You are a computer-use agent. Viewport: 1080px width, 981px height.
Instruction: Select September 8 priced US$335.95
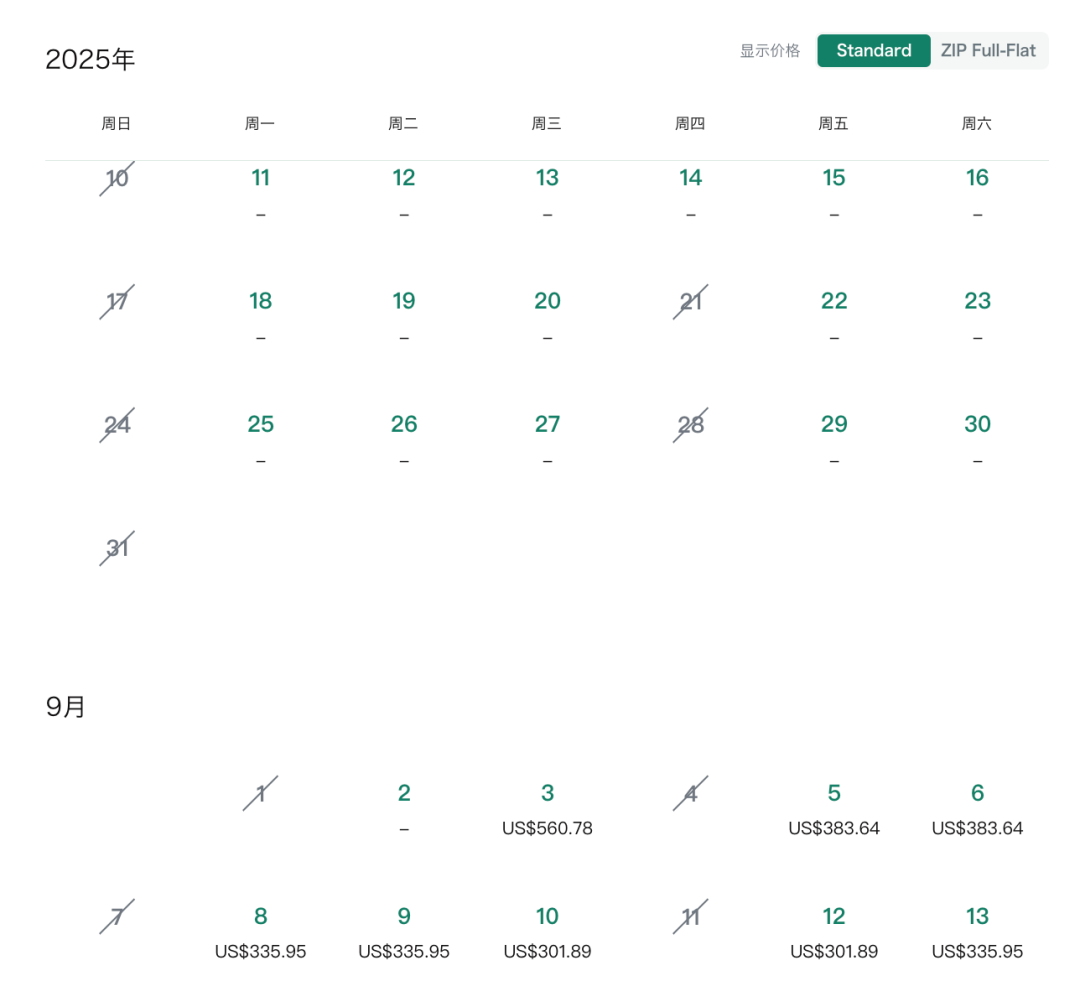coord(260,931)
